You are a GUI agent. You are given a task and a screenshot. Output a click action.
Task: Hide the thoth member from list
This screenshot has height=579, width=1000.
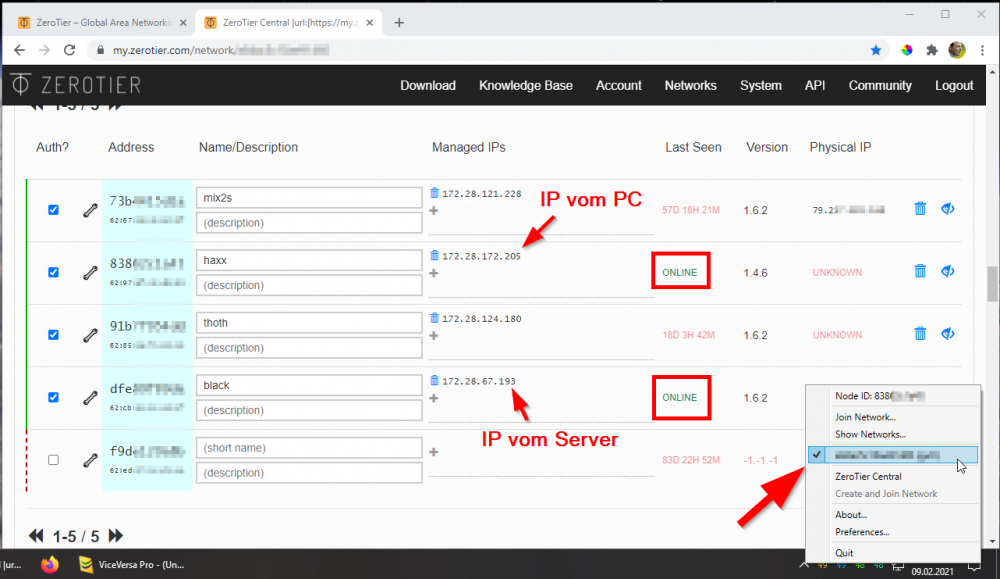(948, 333)
